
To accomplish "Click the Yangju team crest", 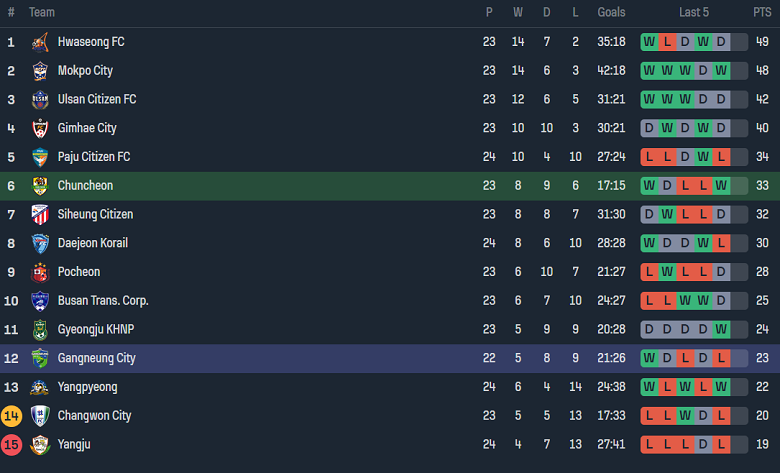I will [x=40, y=444].
